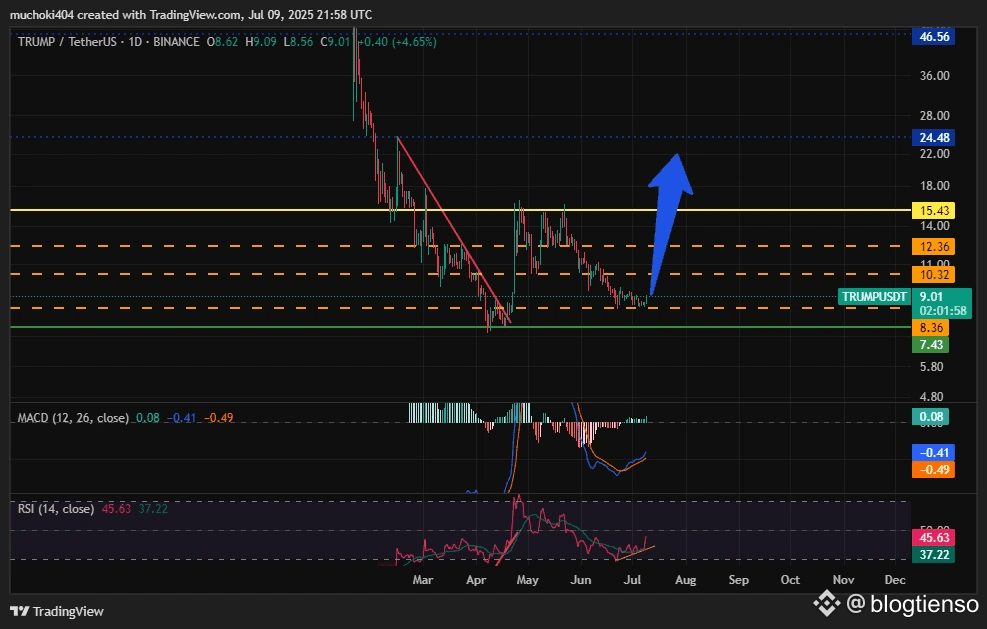This screenshot has height=629, width=987.
Task: Click the May label on the time axis
Action: click(x=527, y=580)
